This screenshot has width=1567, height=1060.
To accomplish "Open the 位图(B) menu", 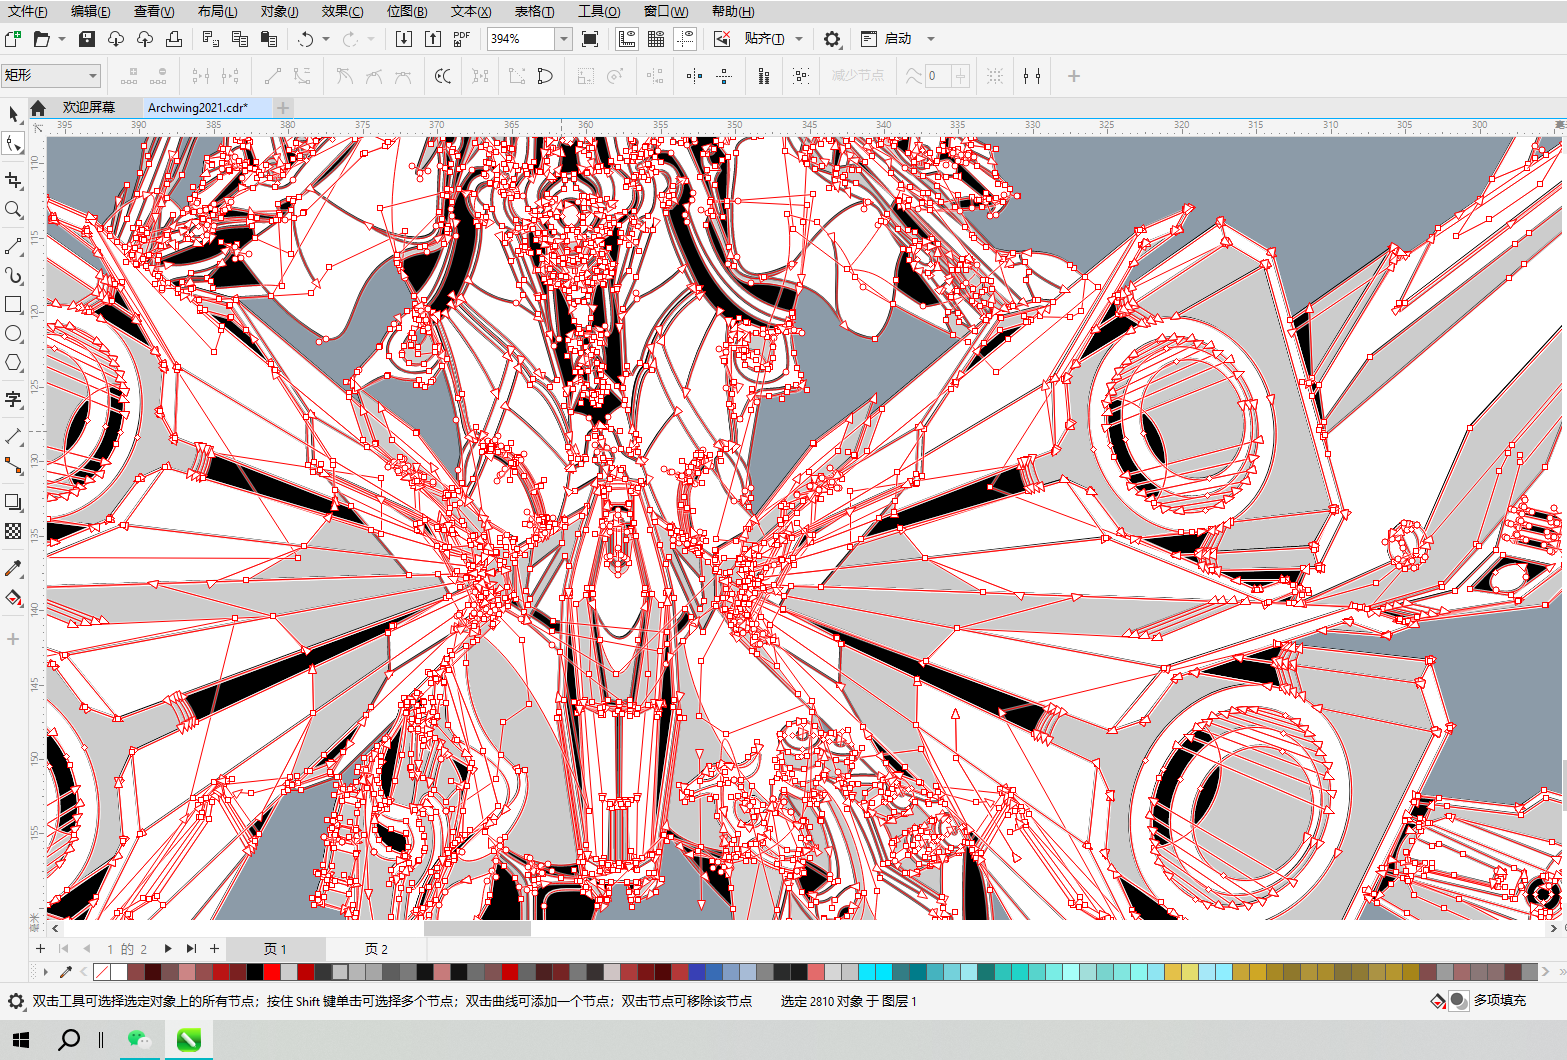I will tap(407, 11).
